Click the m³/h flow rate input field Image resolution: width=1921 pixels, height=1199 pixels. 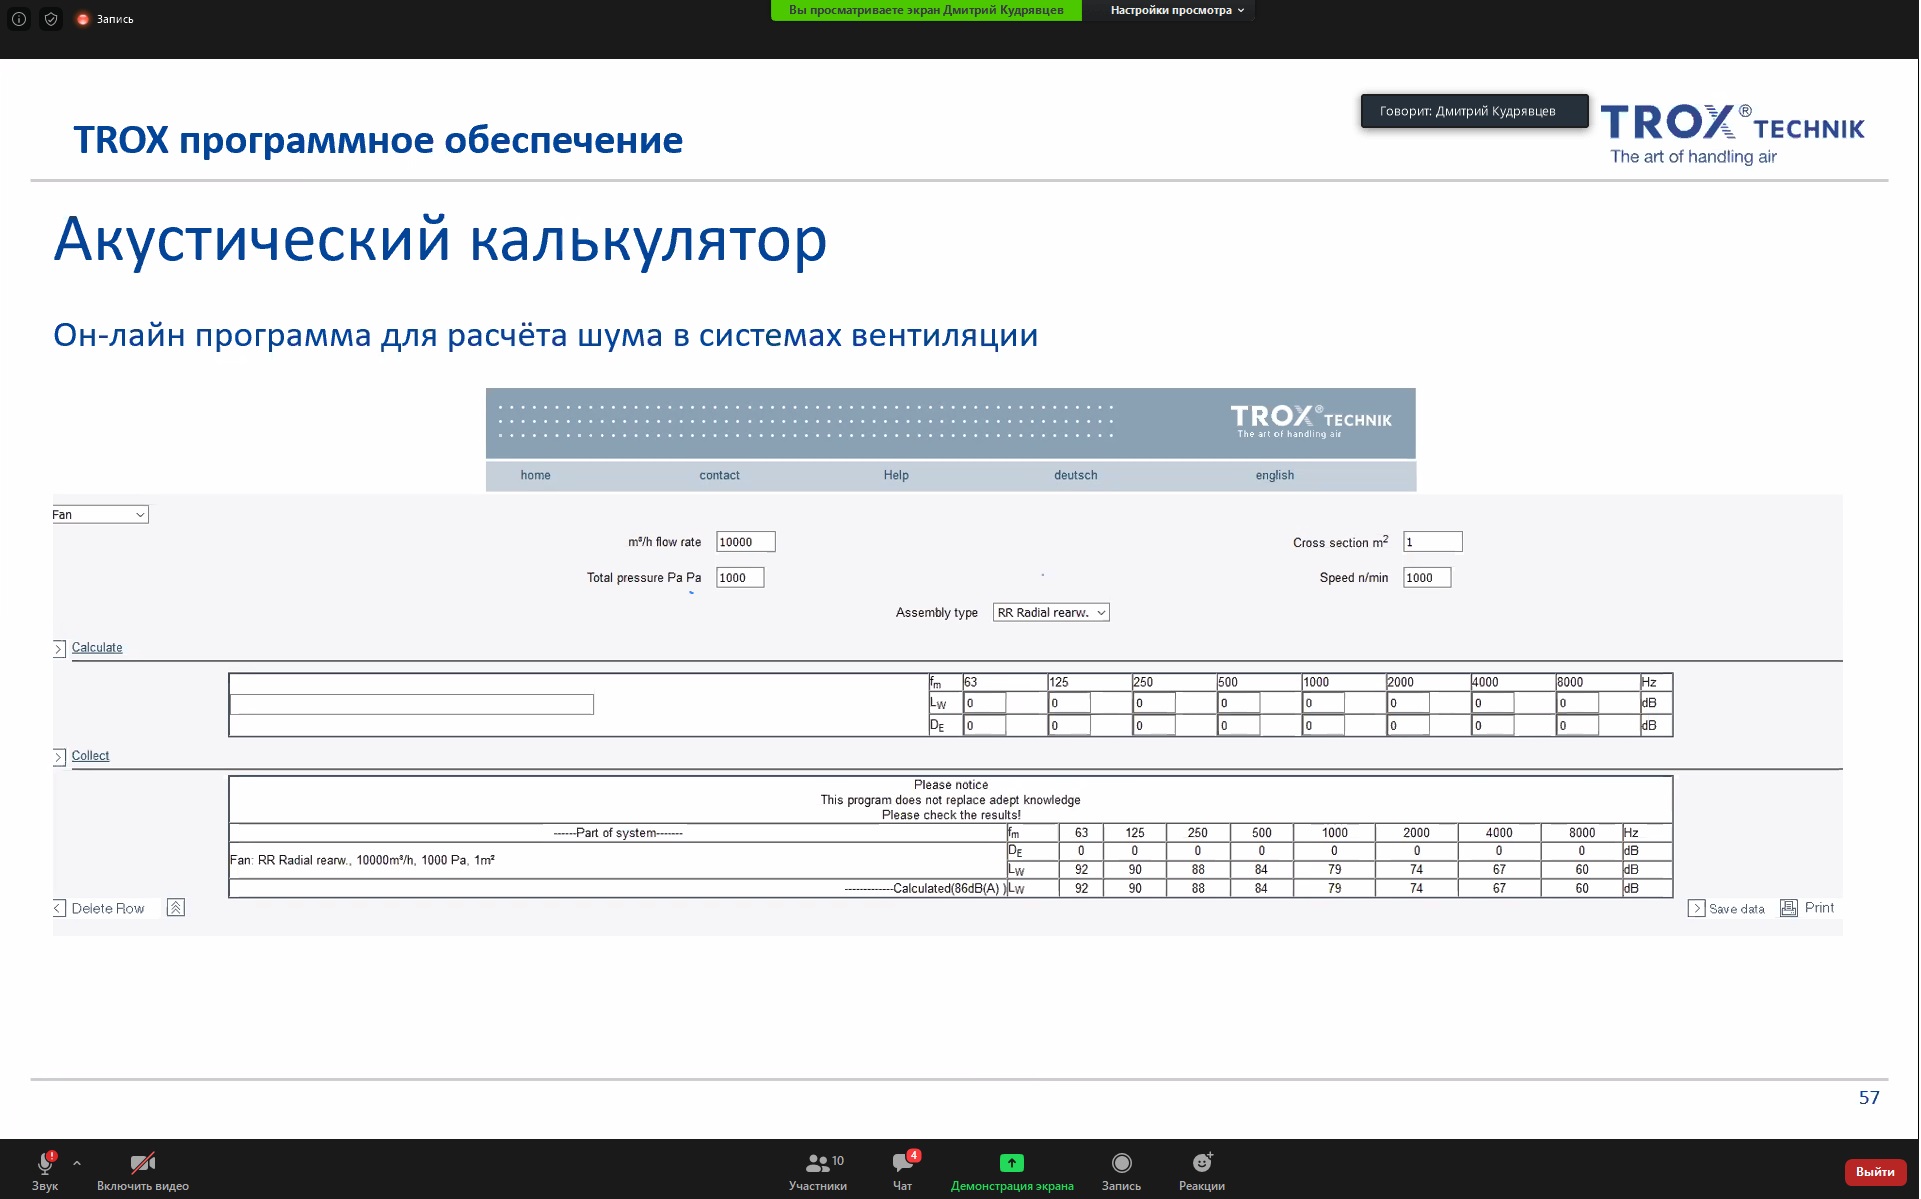(745, 541)
